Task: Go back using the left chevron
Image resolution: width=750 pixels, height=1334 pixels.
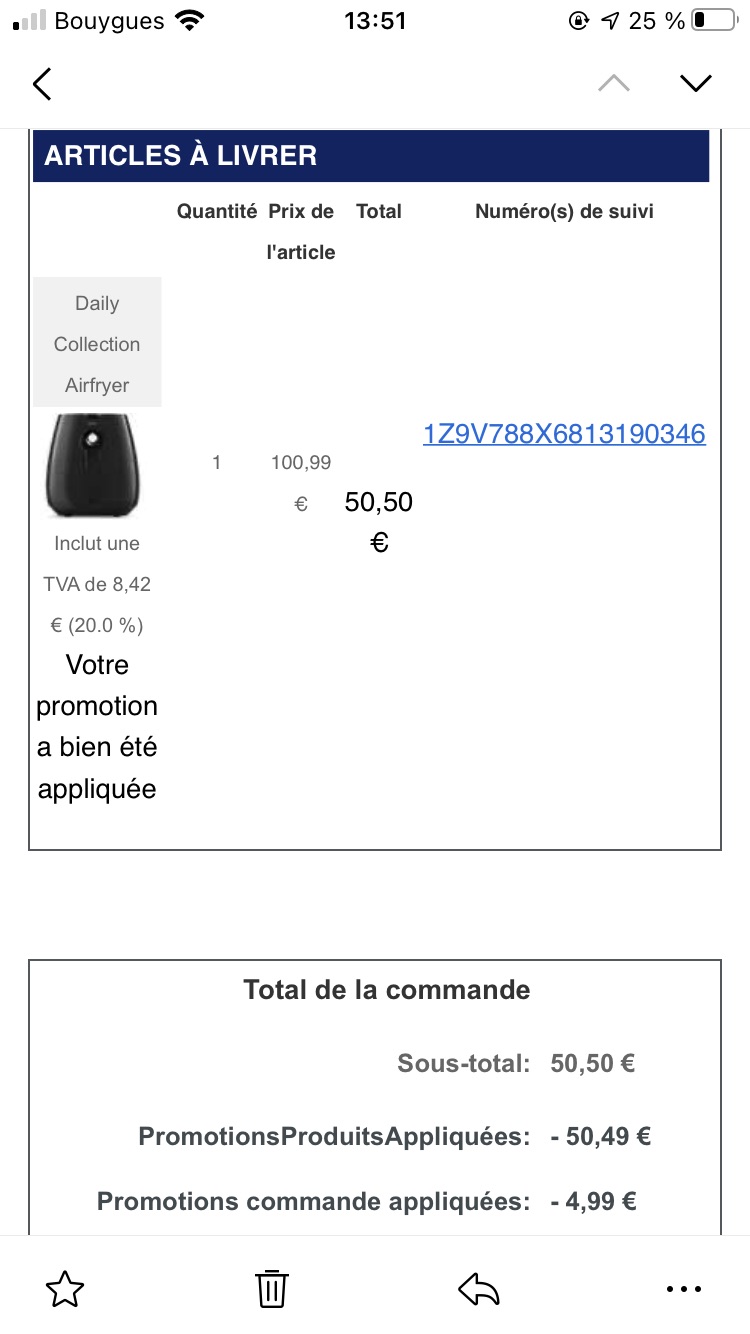Action: click(41, 83)
